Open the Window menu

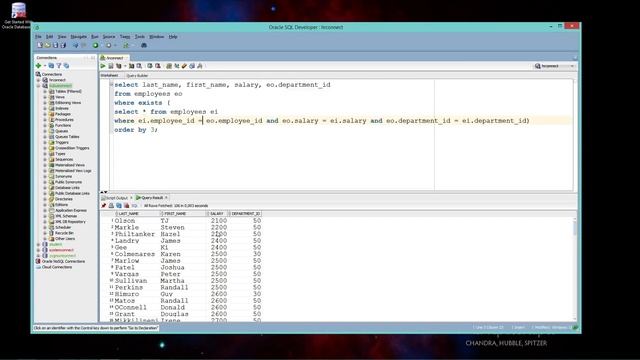[156, 37]
